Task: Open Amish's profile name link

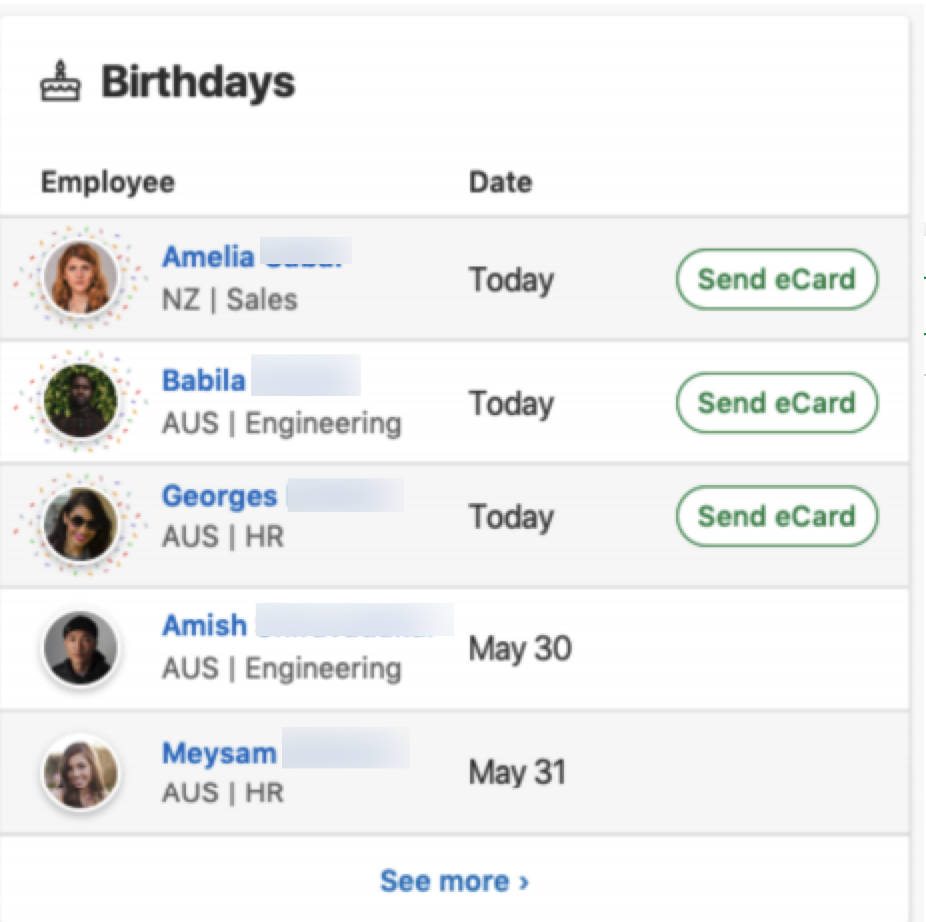Action: tap(204, 625)
